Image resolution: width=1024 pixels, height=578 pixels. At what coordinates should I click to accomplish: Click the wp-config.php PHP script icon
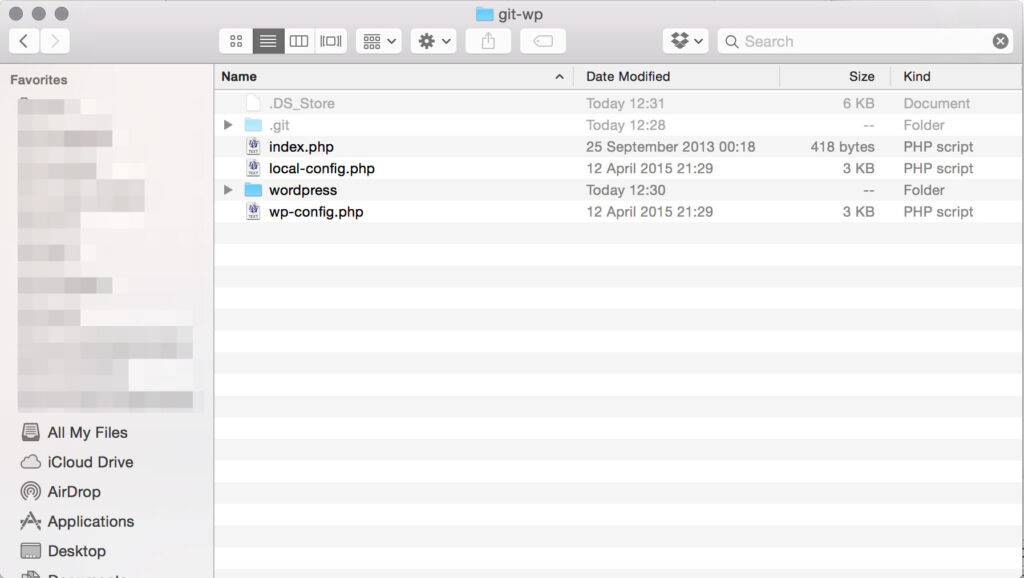253,211
